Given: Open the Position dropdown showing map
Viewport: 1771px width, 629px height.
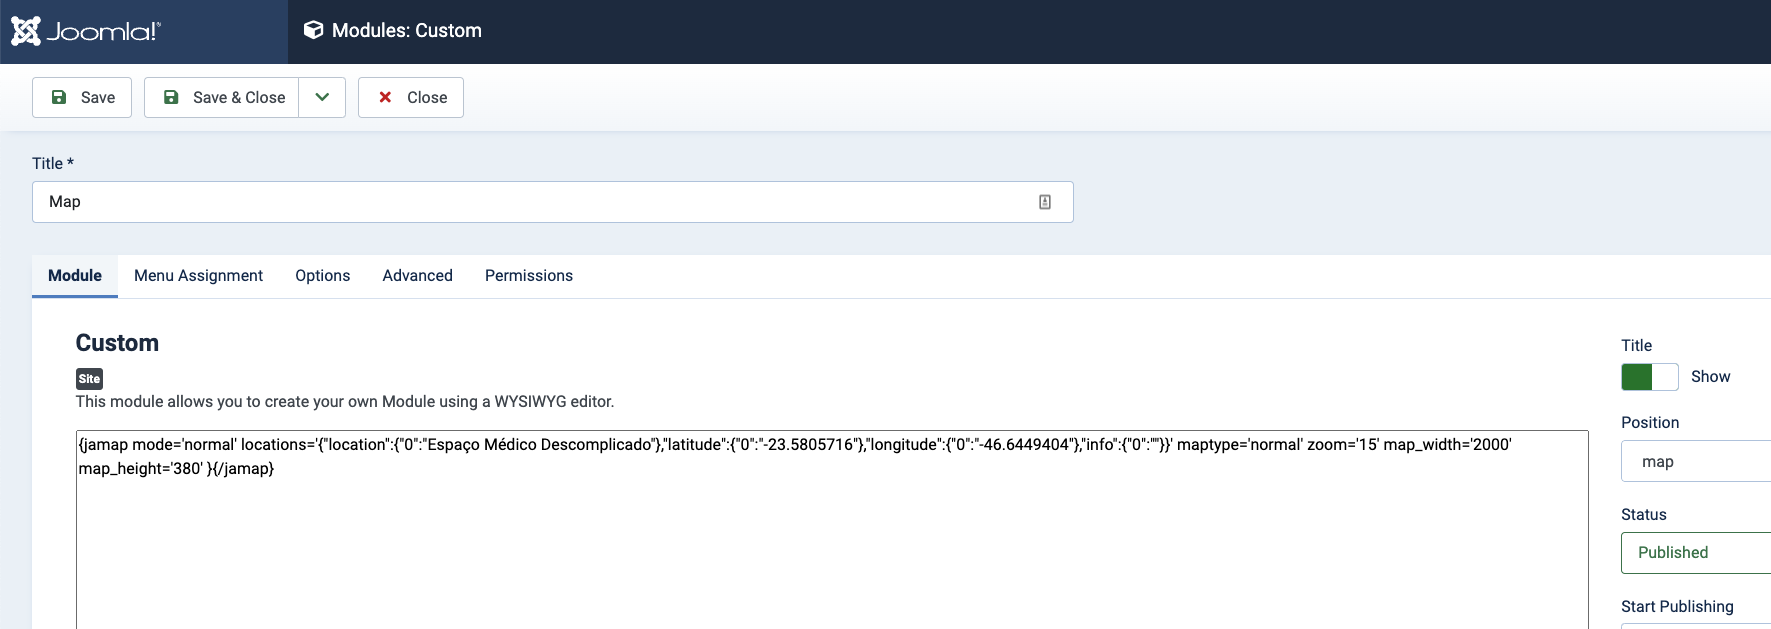Looking at the screenshot, I should (x=1700, y=461).
